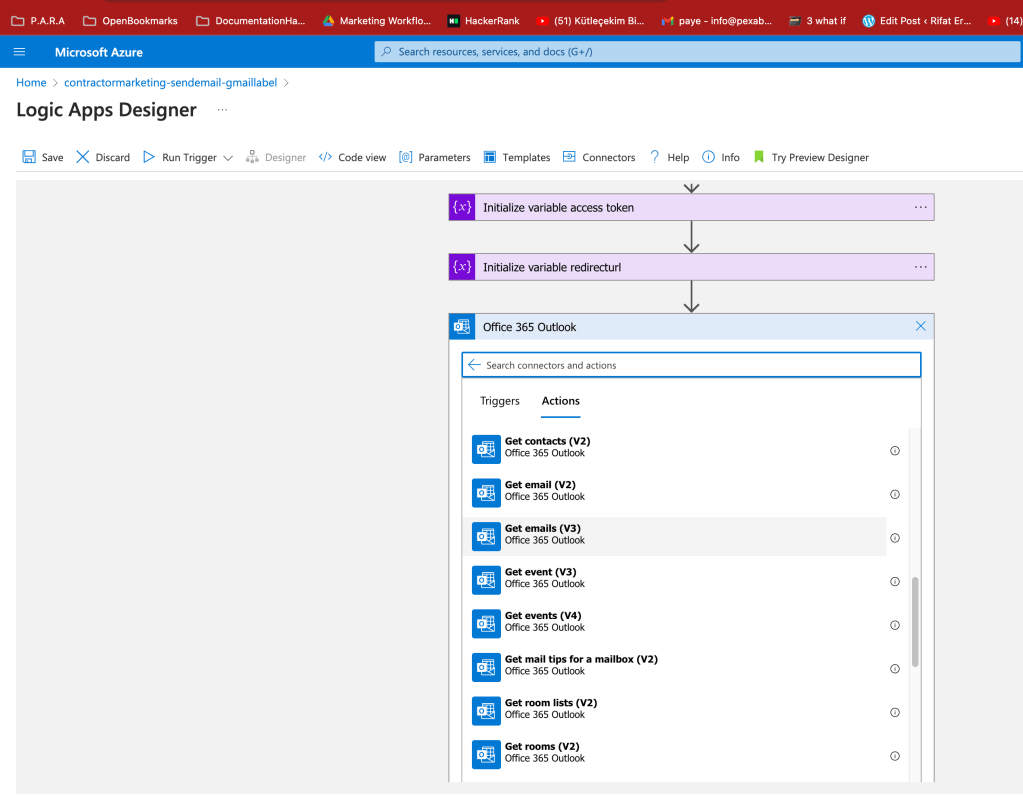Select the Get event (V3) action
The width and height of the screenshot is (1023, 810).
coord(675,580)
